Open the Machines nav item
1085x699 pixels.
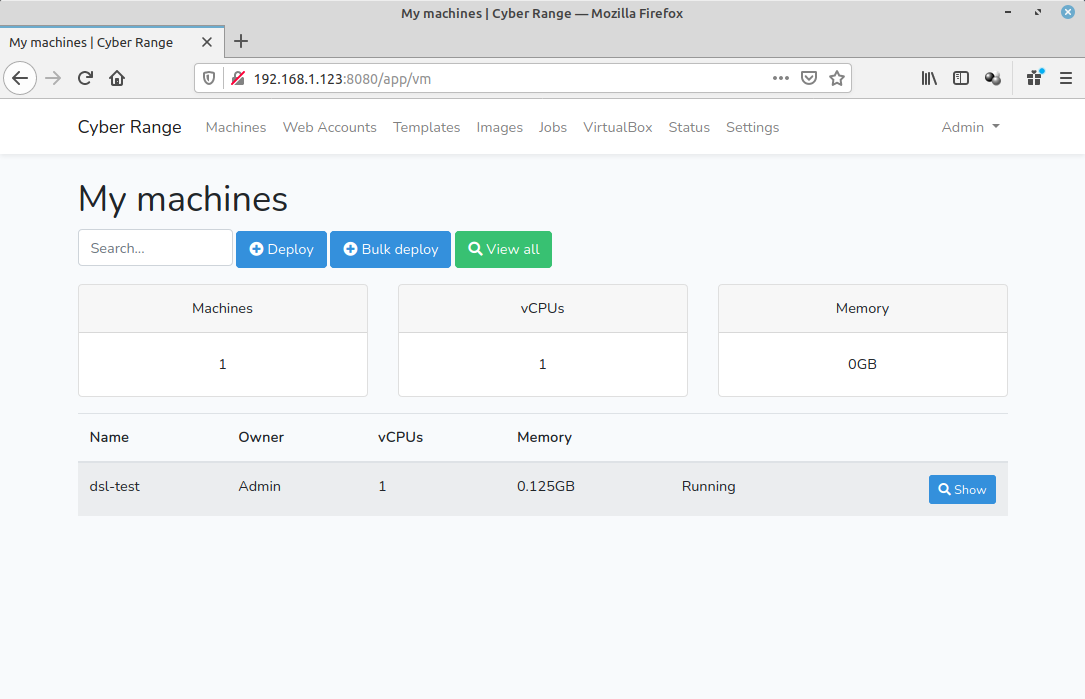click(235, 127)
